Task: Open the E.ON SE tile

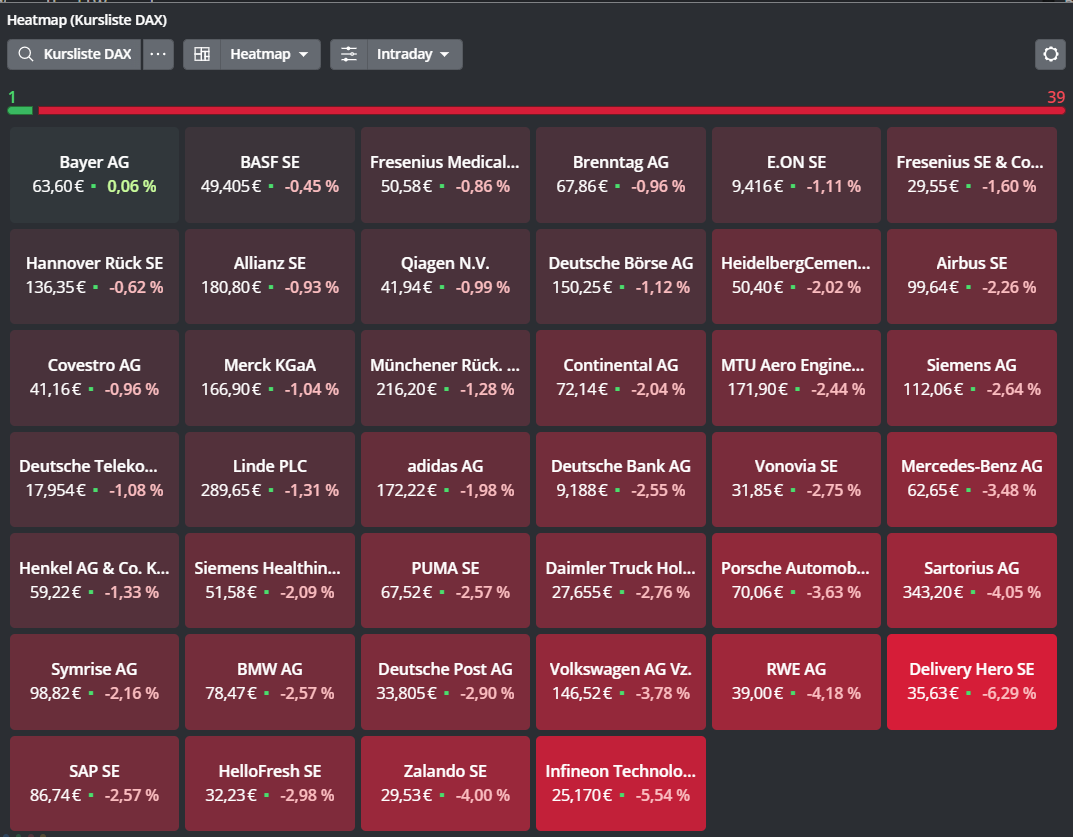Action: pyautogui.click(x=797, y=175)
